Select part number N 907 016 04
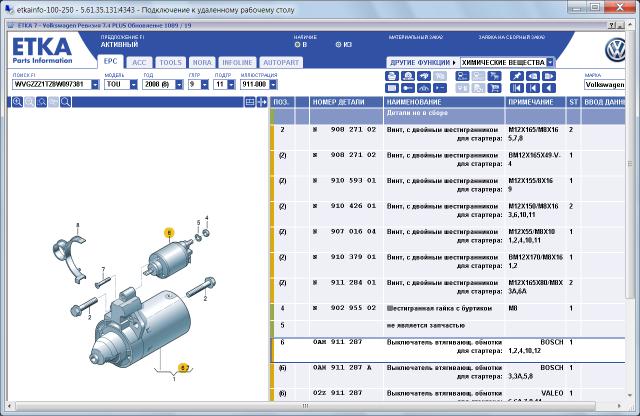640x416 pixels. pyautogui.click(x=344, y=231)
